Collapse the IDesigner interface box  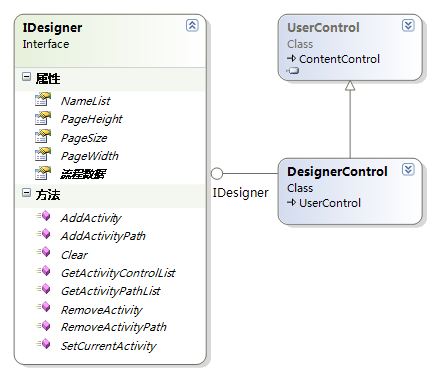(x=192, y=26)
